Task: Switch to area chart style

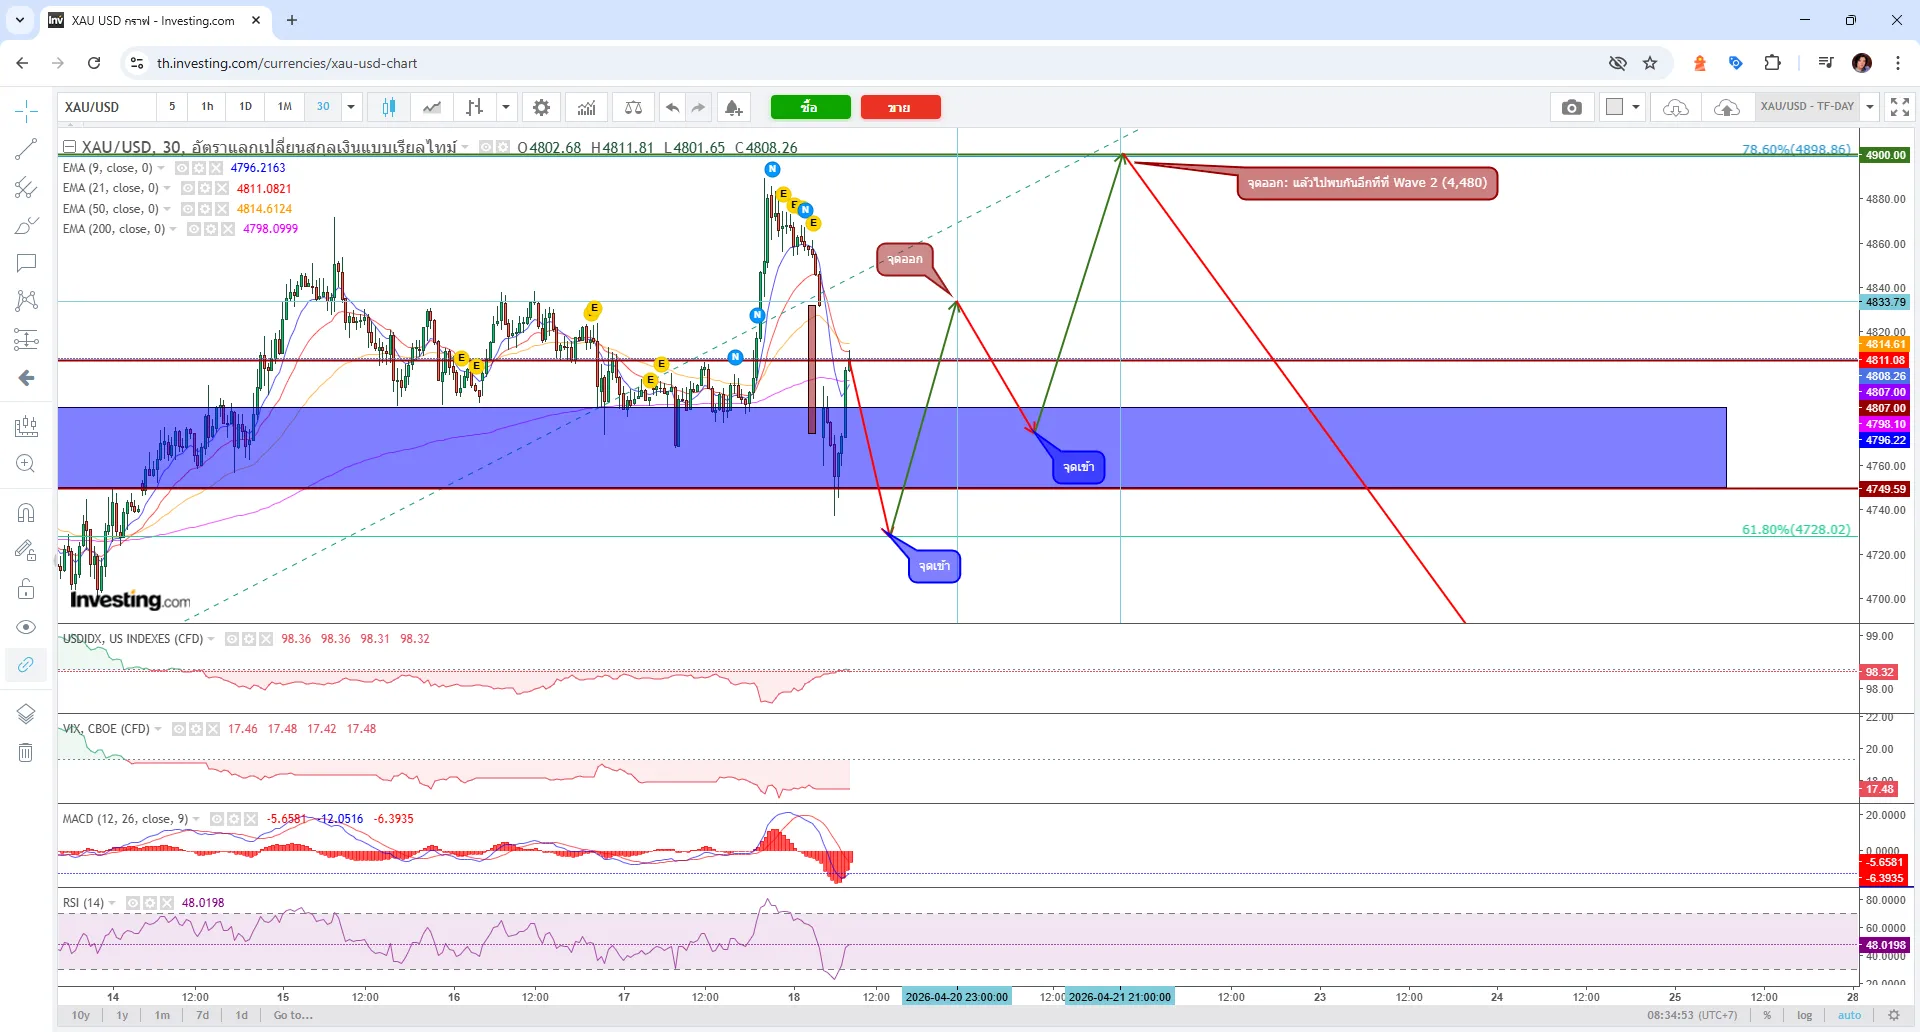Action: pos(432,107)
